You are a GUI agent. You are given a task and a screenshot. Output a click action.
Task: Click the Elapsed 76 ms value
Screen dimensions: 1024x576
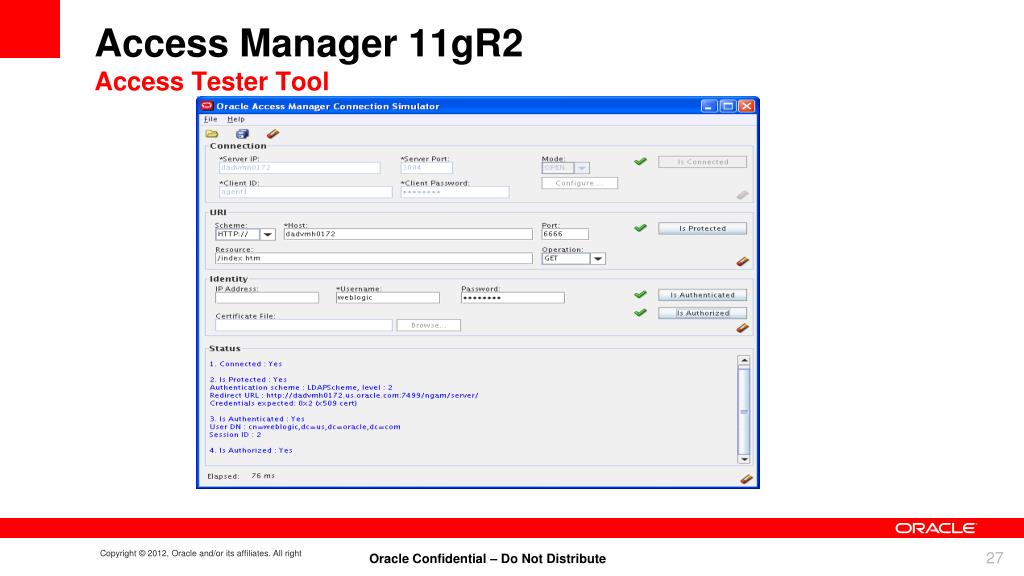pyautogui.click(x=263, y=475)
